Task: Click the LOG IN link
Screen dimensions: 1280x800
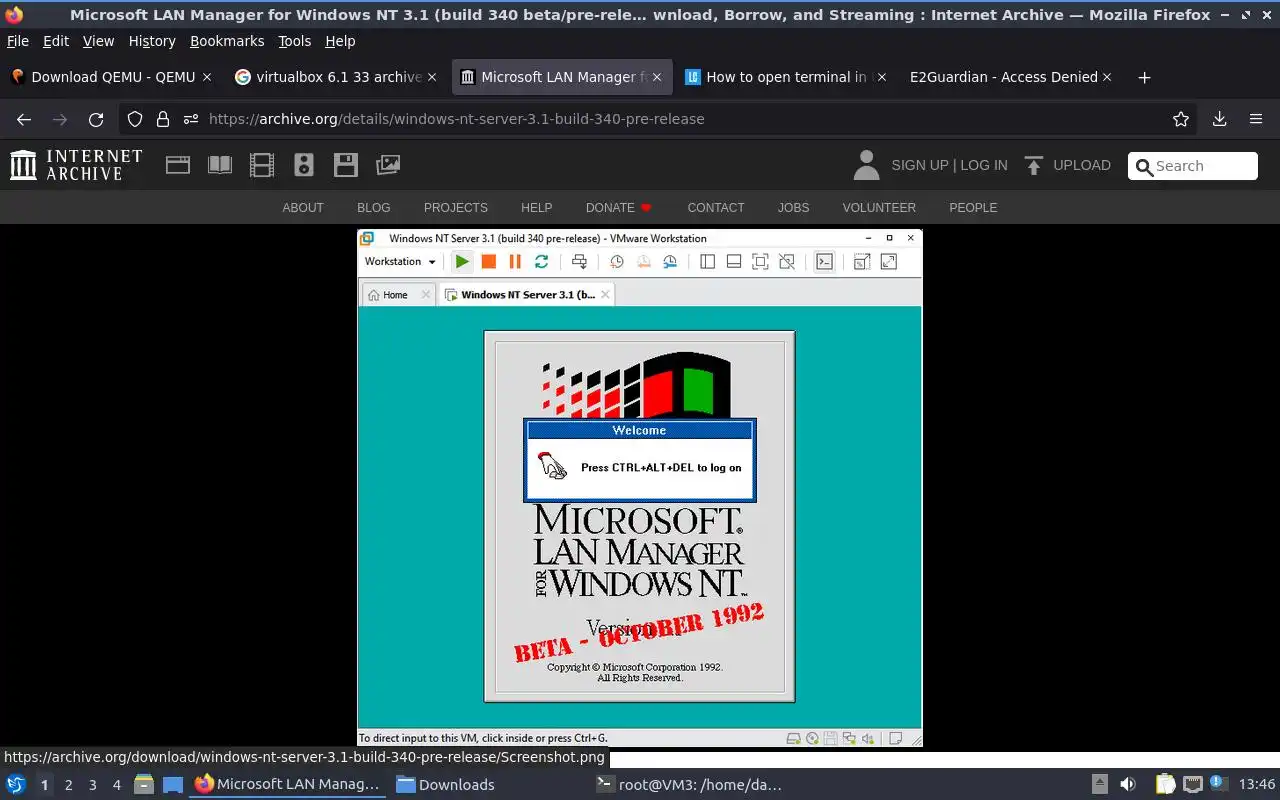Action: 984,165
